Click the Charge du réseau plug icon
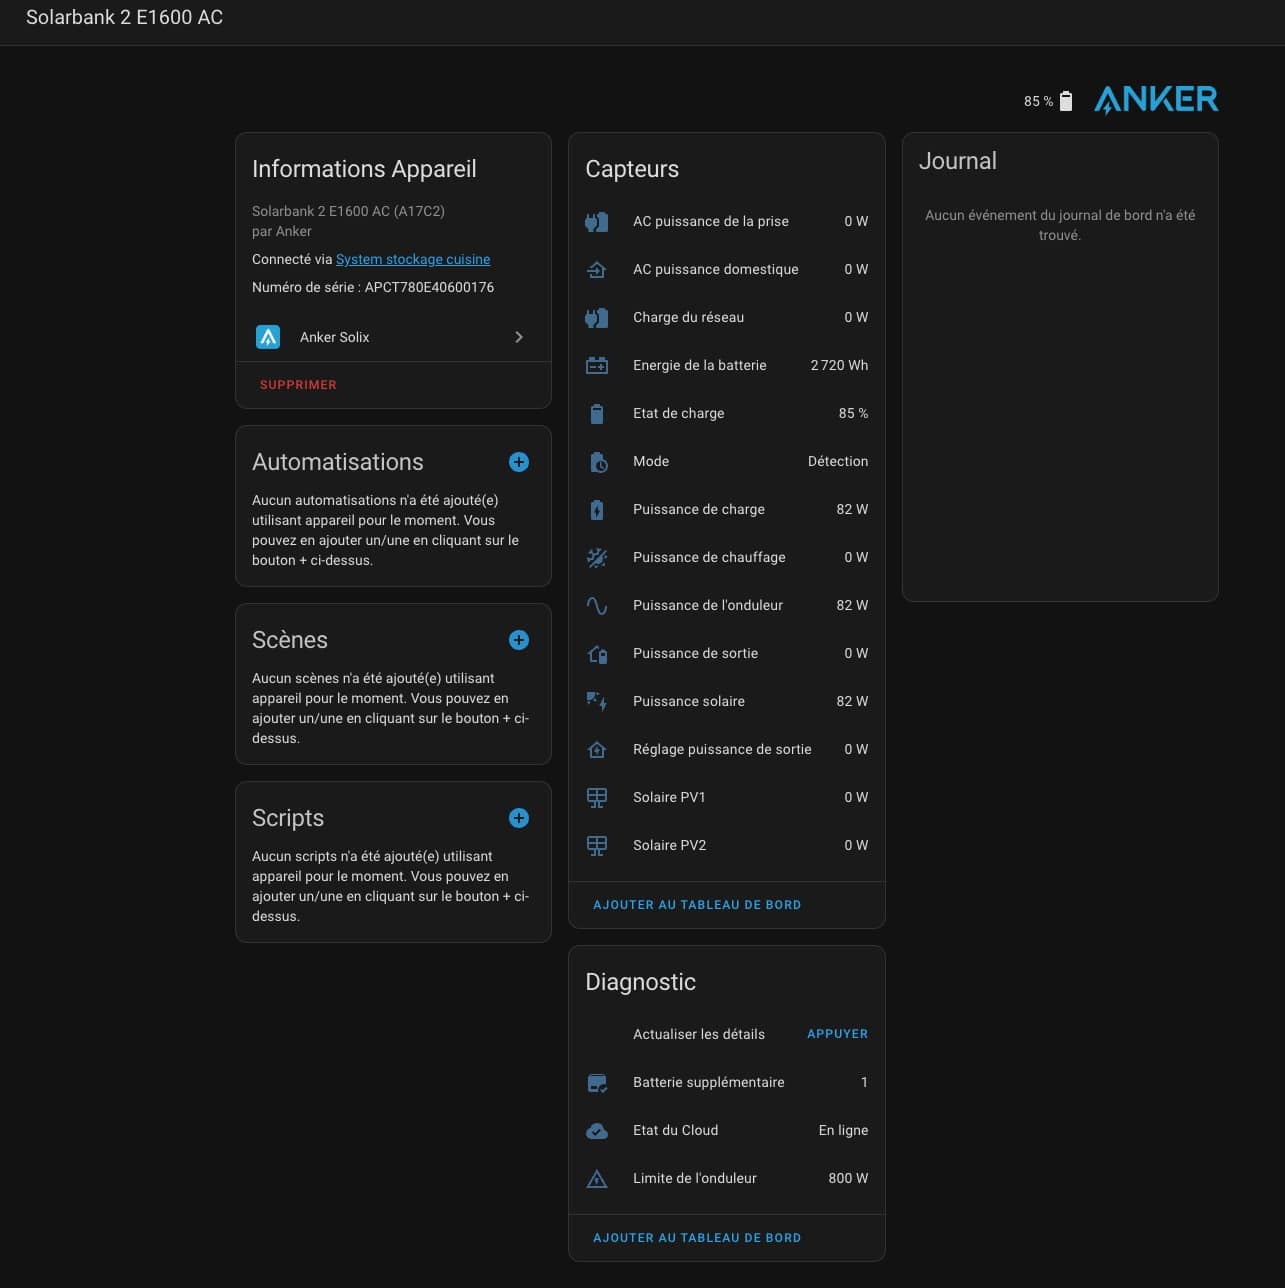This screenshot has width=1285, height=1288. pos(597,317)
